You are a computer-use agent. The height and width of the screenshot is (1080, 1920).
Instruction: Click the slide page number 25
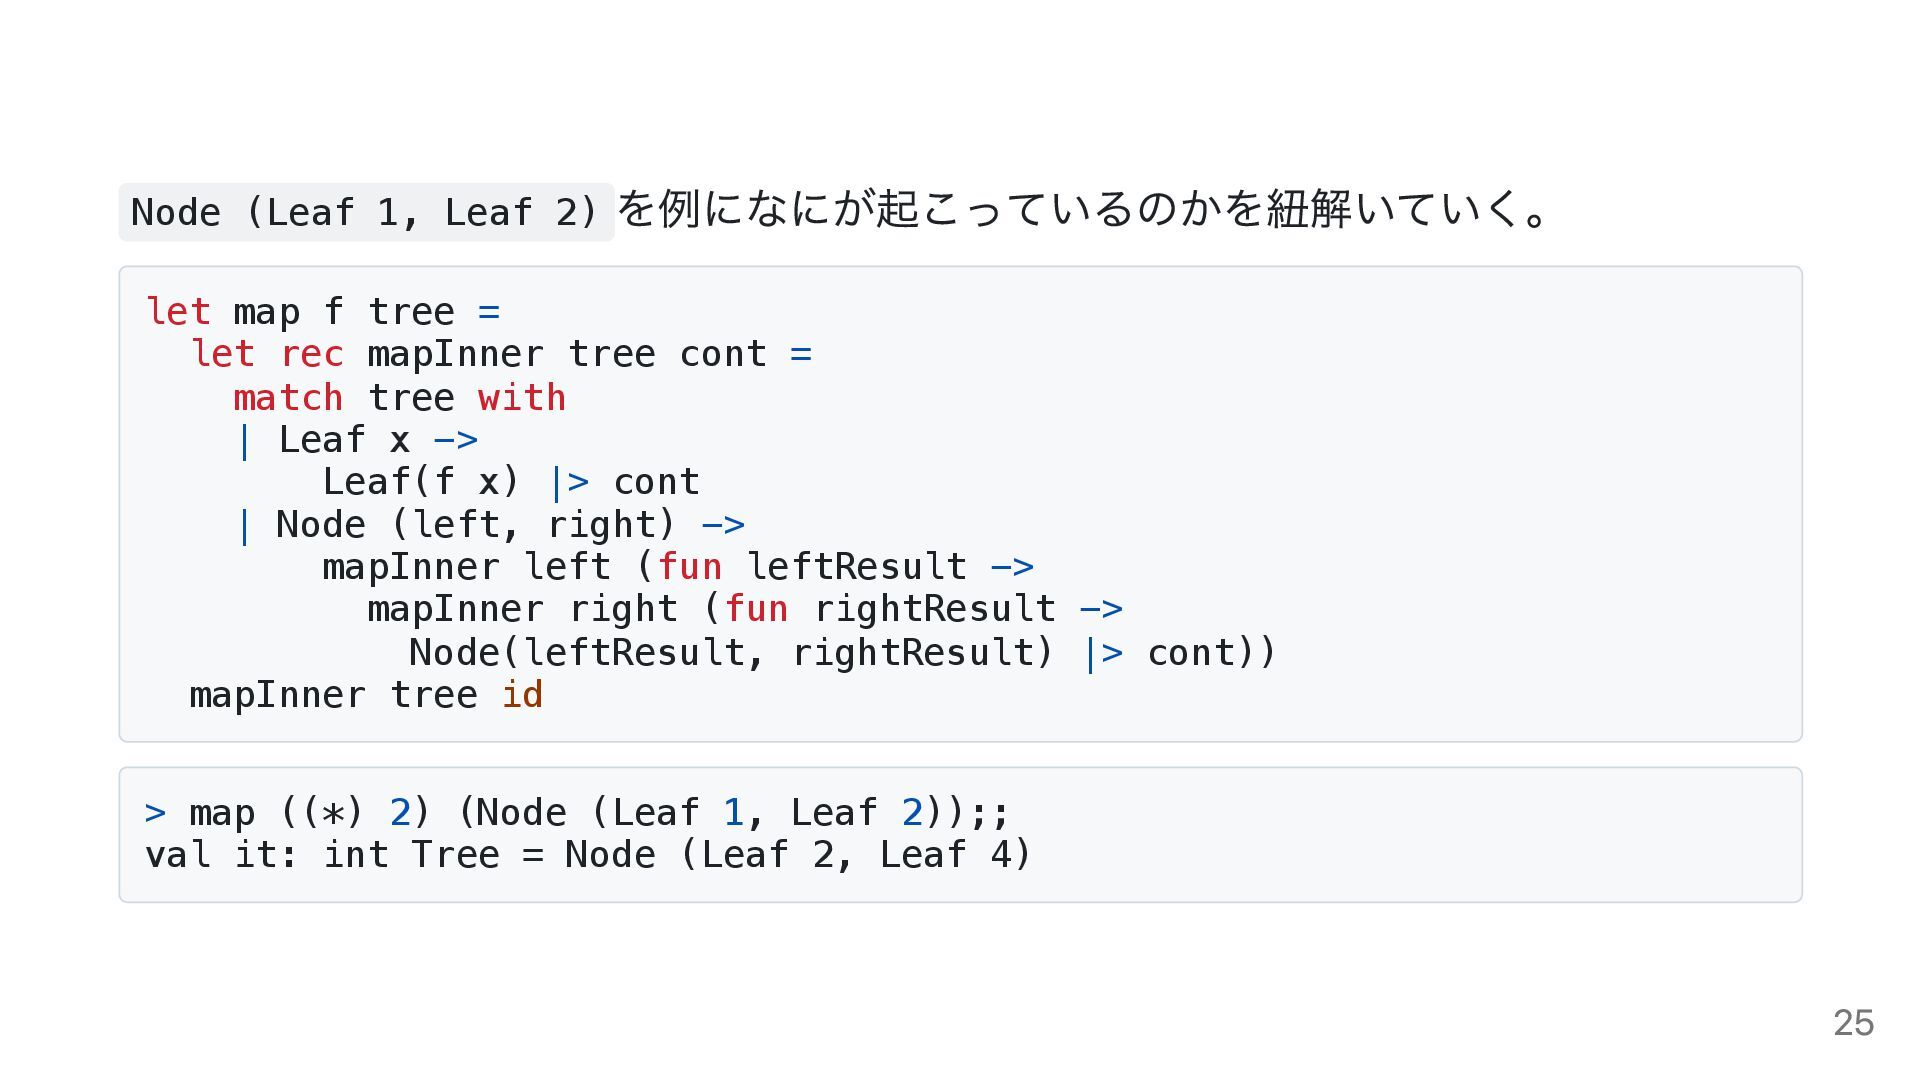[1853, 1023]
